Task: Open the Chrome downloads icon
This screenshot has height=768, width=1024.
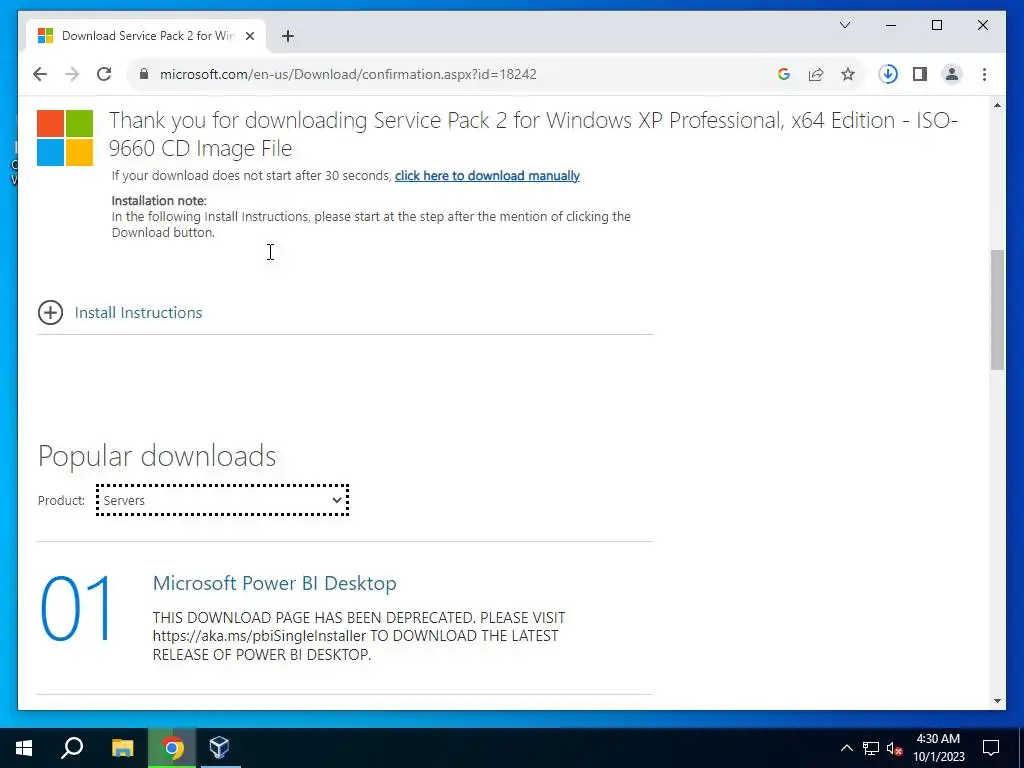Action: click(x=888, y=74)
